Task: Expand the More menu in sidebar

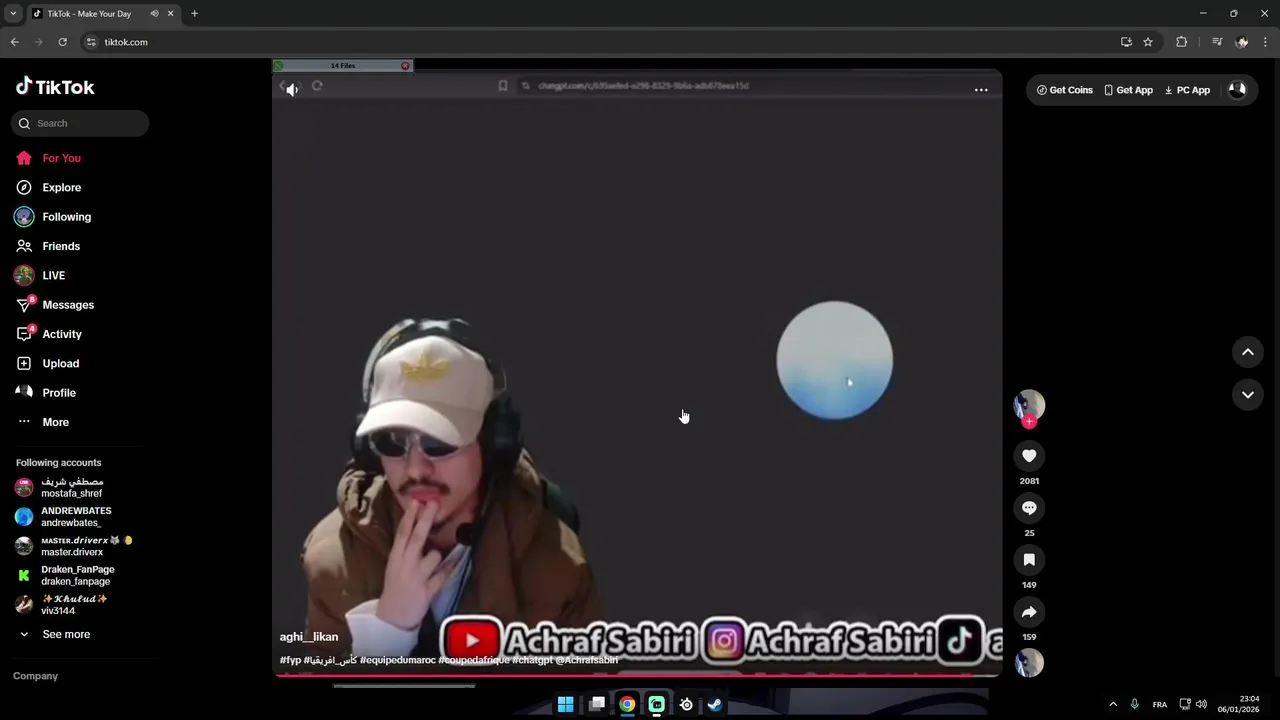Action: pyautogui.click(x=43, y=422)
